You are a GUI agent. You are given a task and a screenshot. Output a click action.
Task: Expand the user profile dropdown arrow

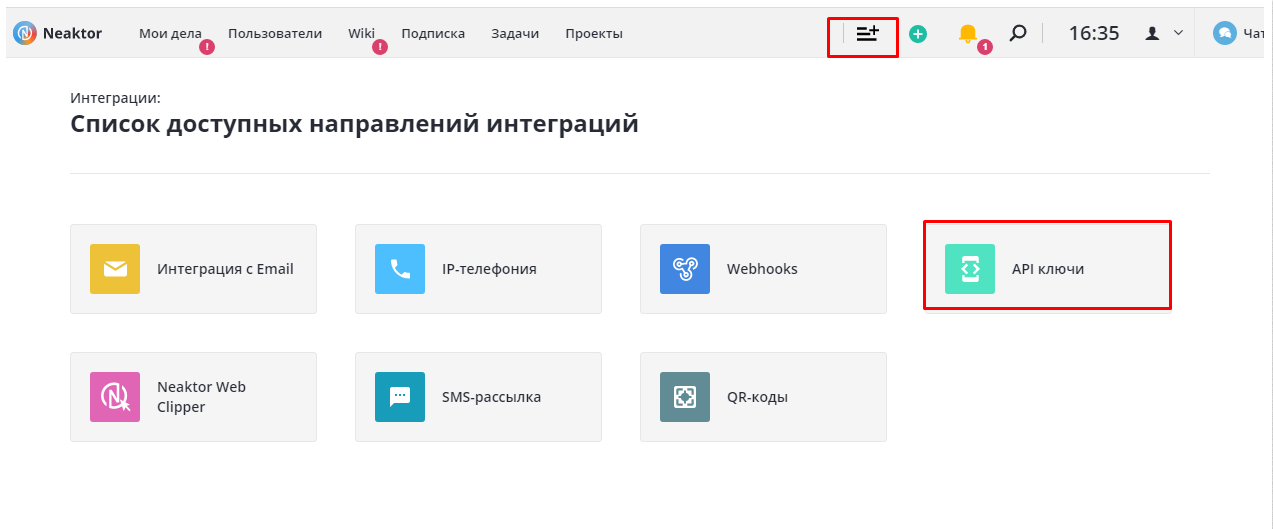tap(1178, 33)
